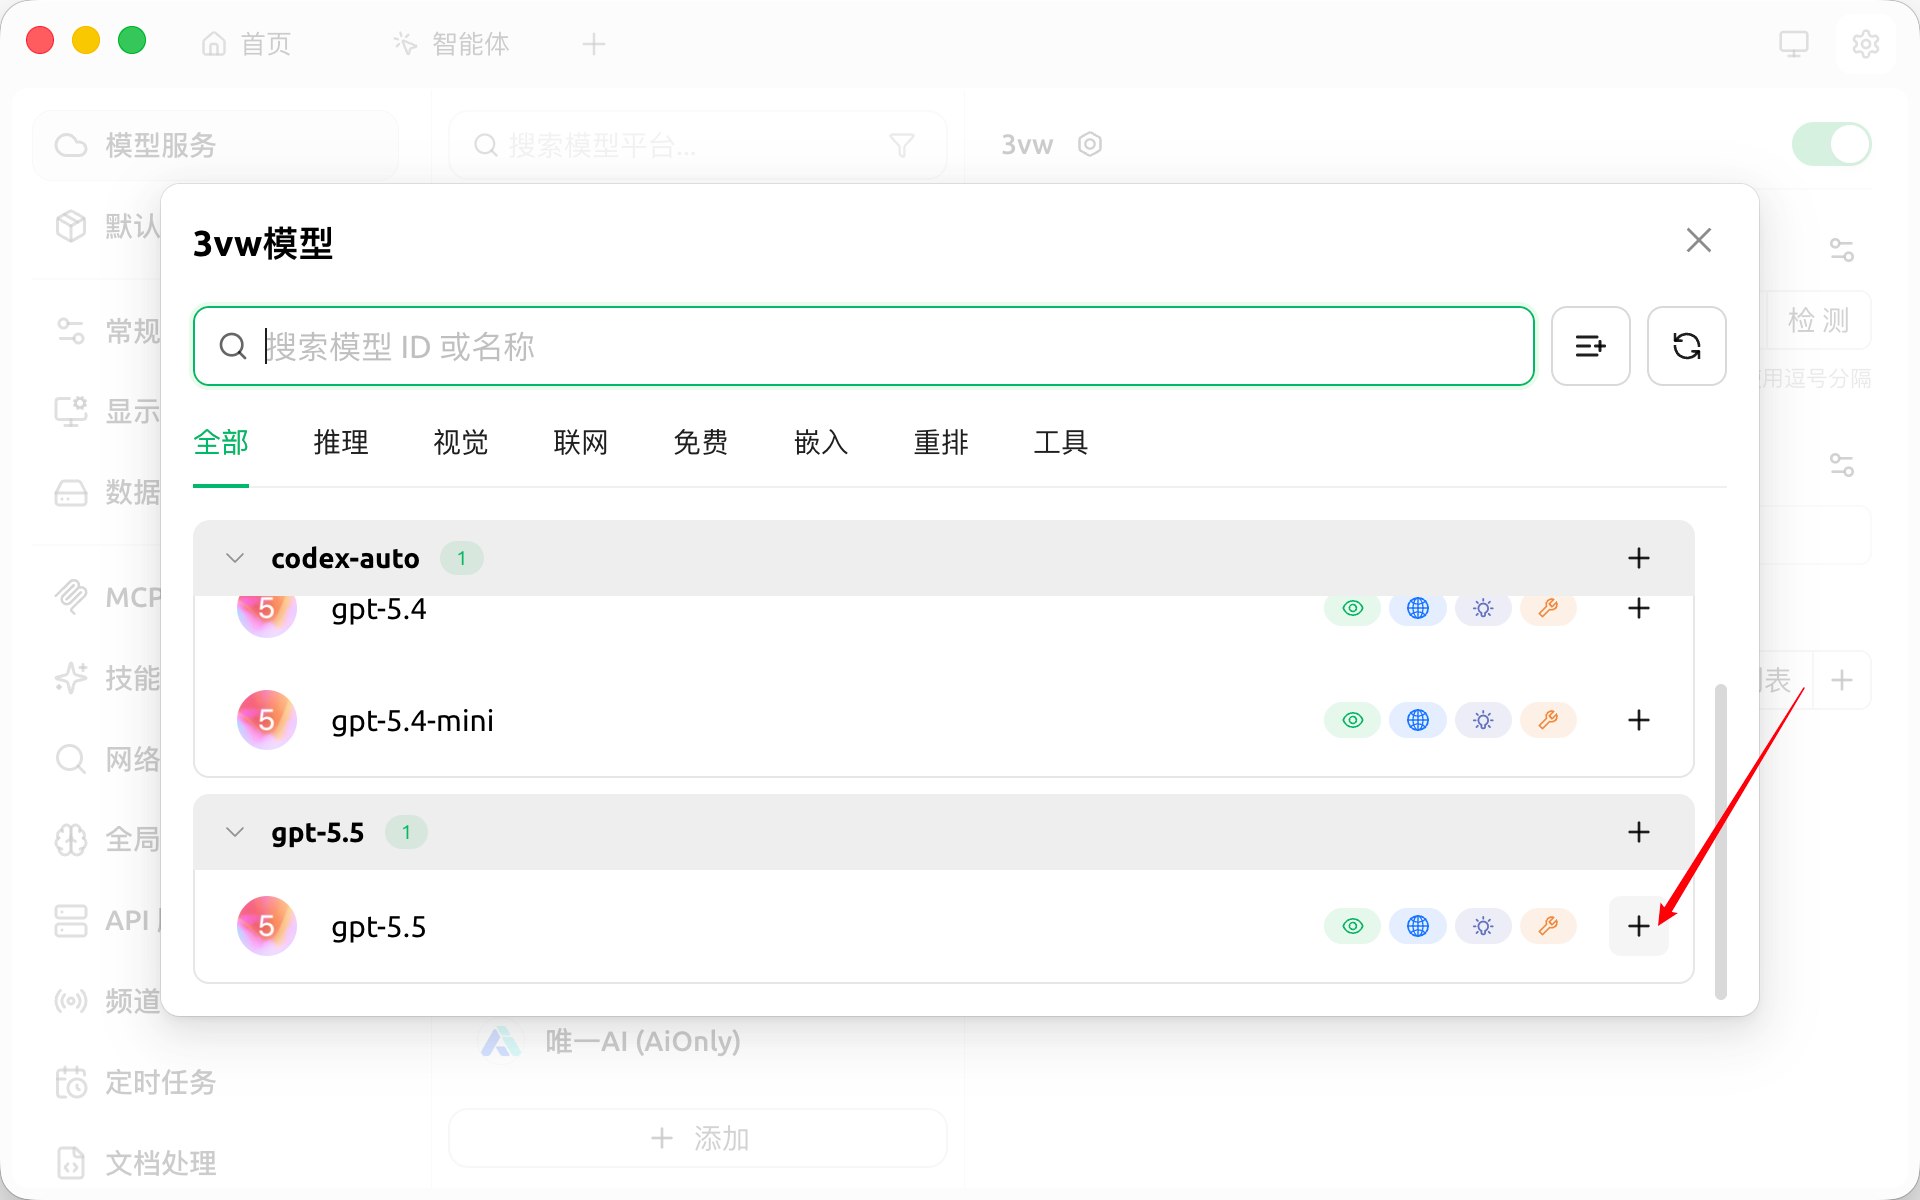Open the 智能体 tab
The image size is (1920, 1200).
[x=451, y=44]
